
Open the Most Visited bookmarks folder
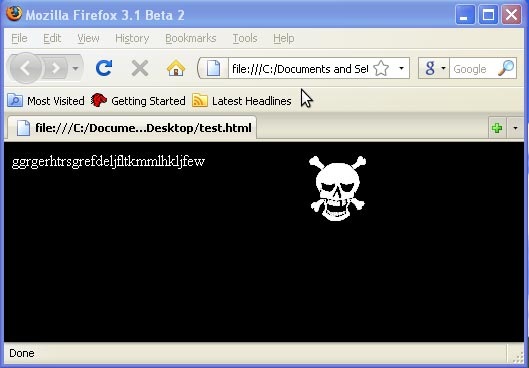46,101
